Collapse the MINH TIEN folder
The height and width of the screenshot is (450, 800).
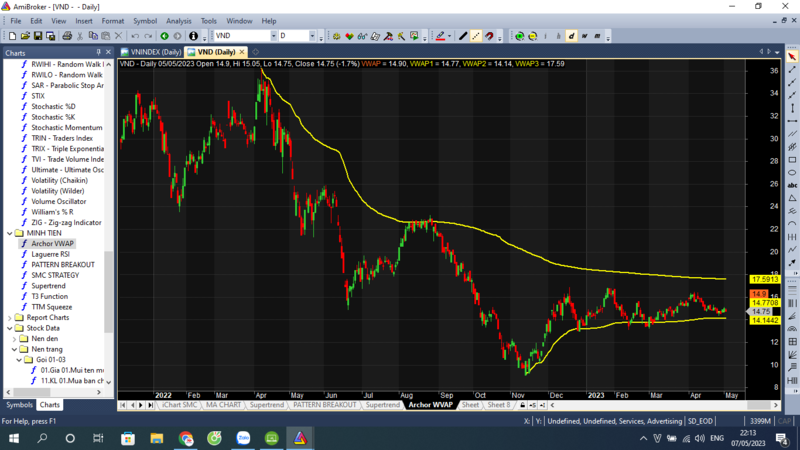(10, 233)
